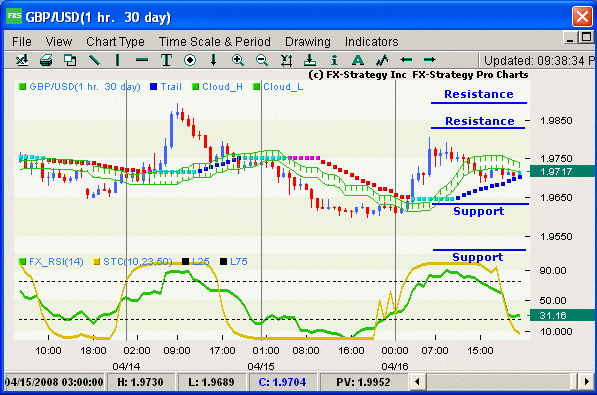Viewport: 597px width, 395px height.
Task: Click the L: 1.9689 status field
Action: [x=211, y=382]
